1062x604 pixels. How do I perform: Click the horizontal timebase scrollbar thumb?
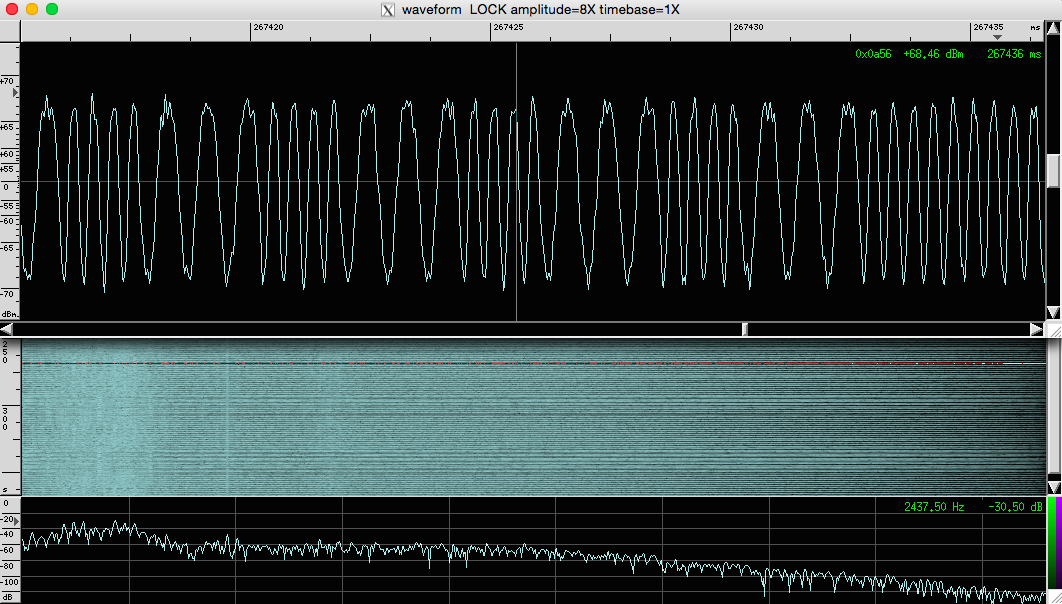coord(744,329)
